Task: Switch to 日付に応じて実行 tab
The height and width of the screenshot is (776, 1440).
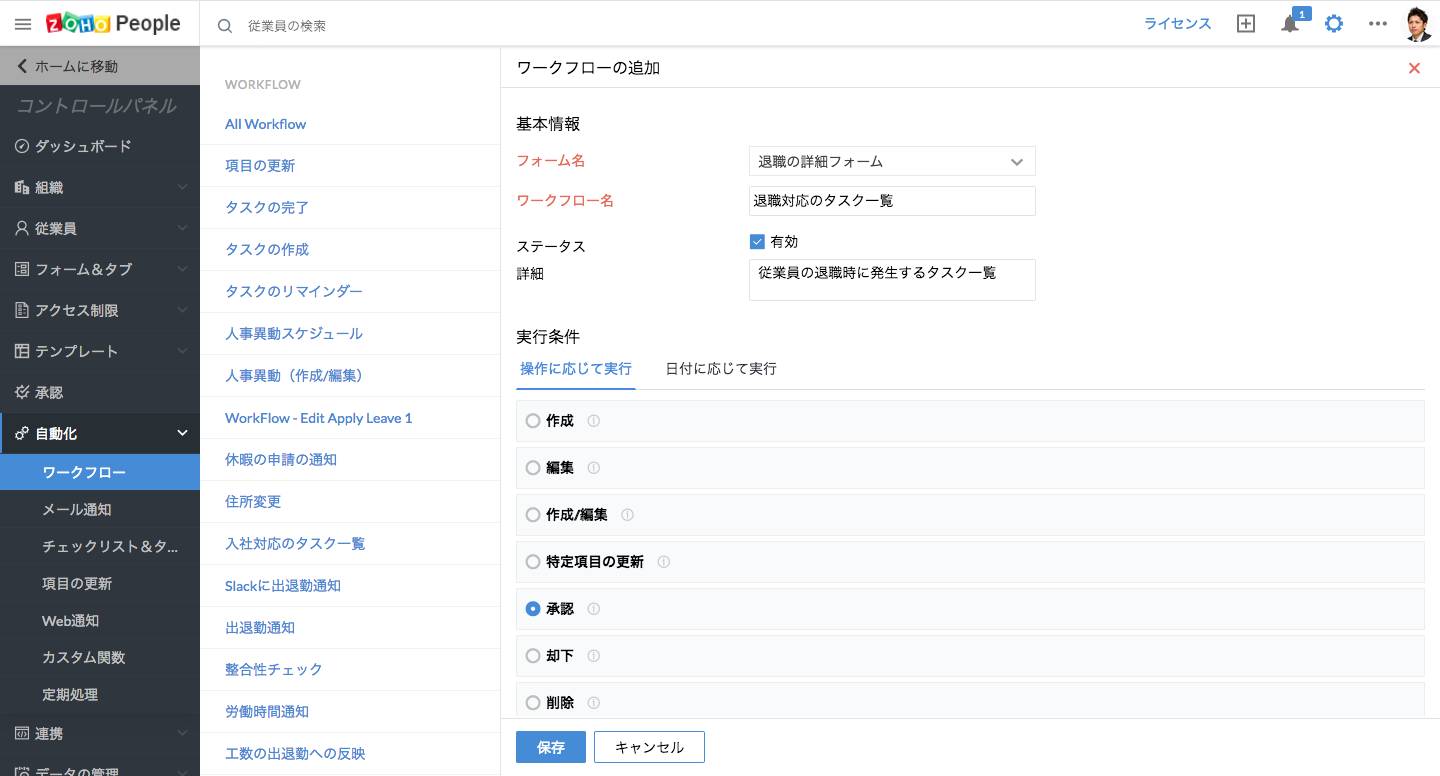Action: tap(721, 369)
